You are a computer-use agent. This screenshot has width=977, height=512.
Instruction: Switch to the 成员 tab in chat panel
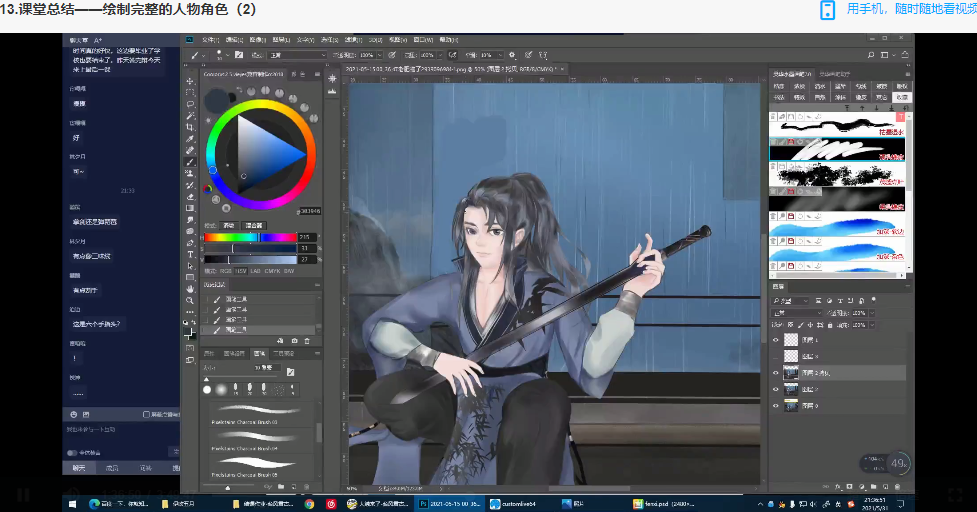pos(112,467)
